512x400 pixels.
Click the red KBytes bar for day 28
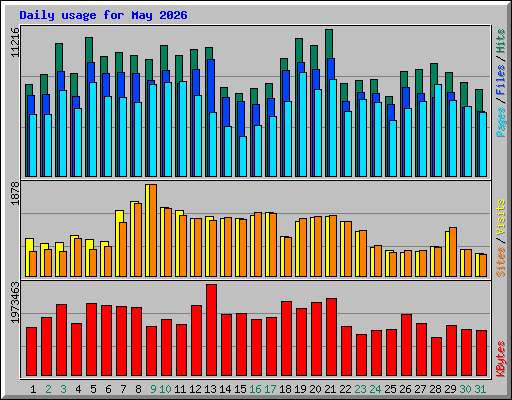pos(437,357)
